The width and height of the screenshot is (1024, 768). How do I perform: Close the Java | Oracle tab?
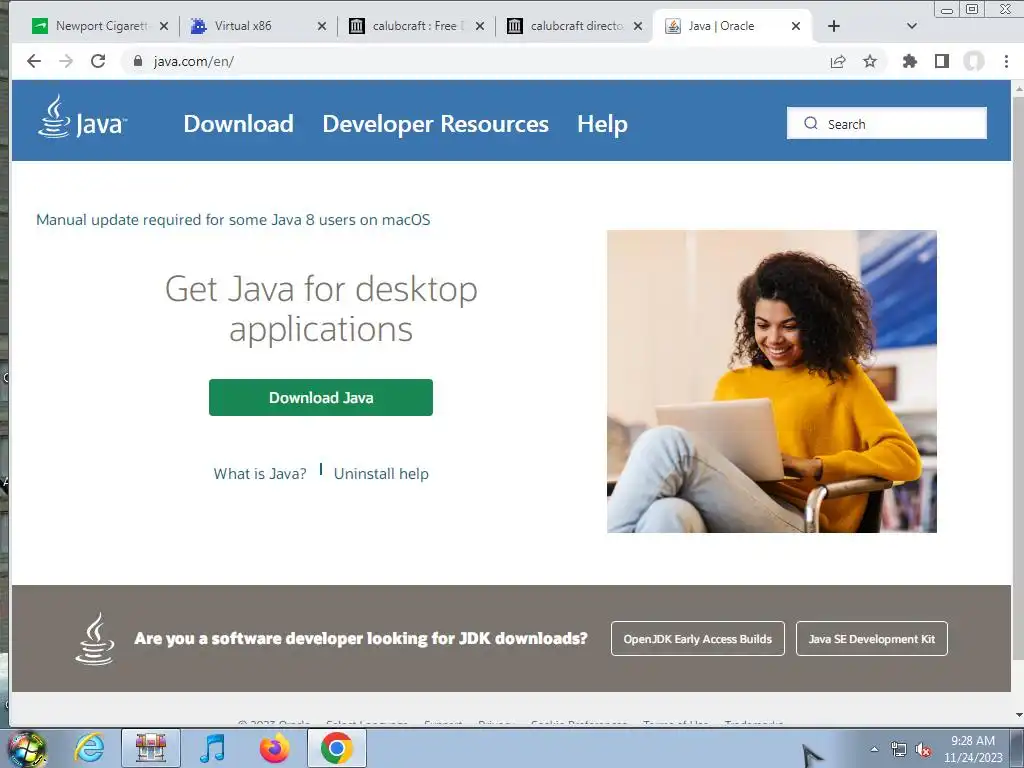(x=796, y=26)
